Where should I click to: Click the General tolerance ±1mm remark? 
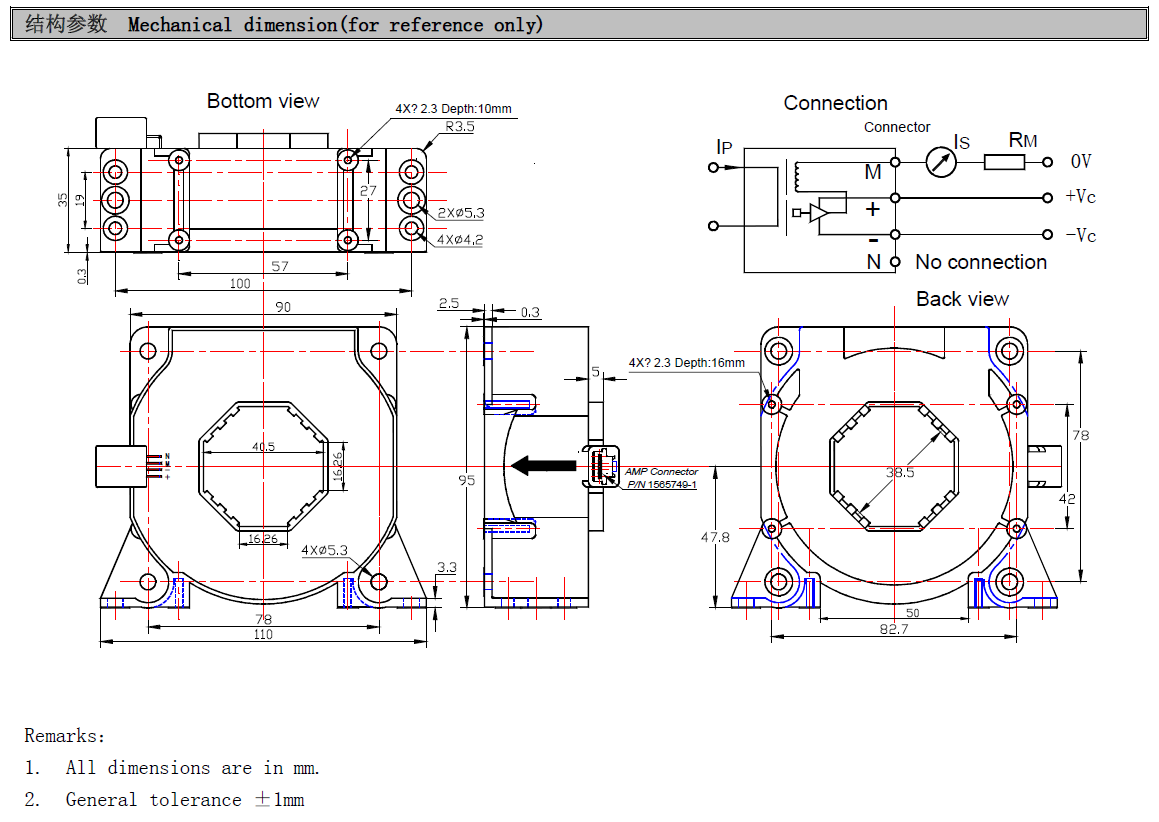pos(185,799)
